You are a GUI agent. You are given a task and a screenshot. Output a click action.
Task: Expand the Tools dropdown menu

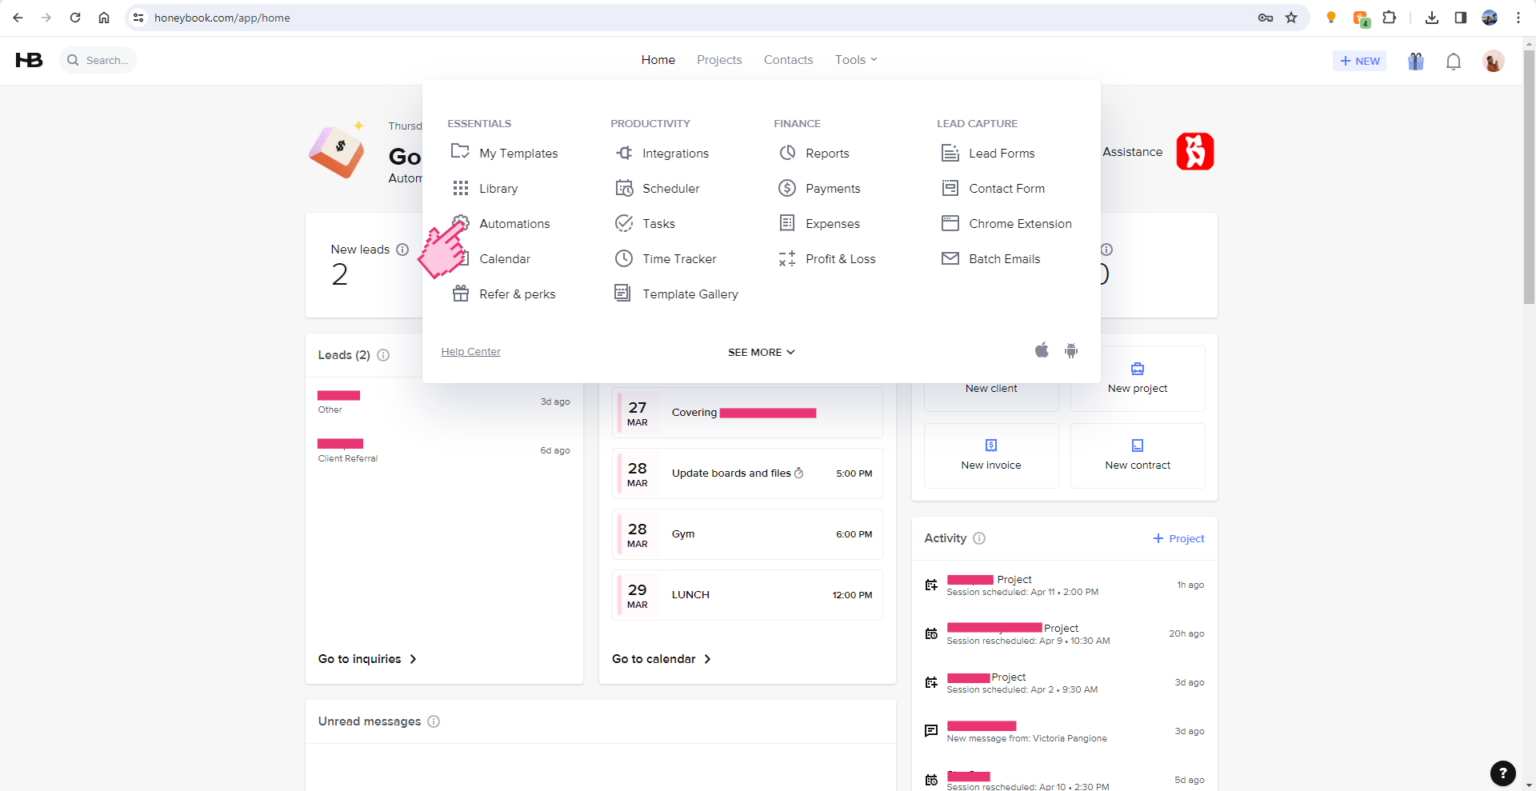[856, 60]
